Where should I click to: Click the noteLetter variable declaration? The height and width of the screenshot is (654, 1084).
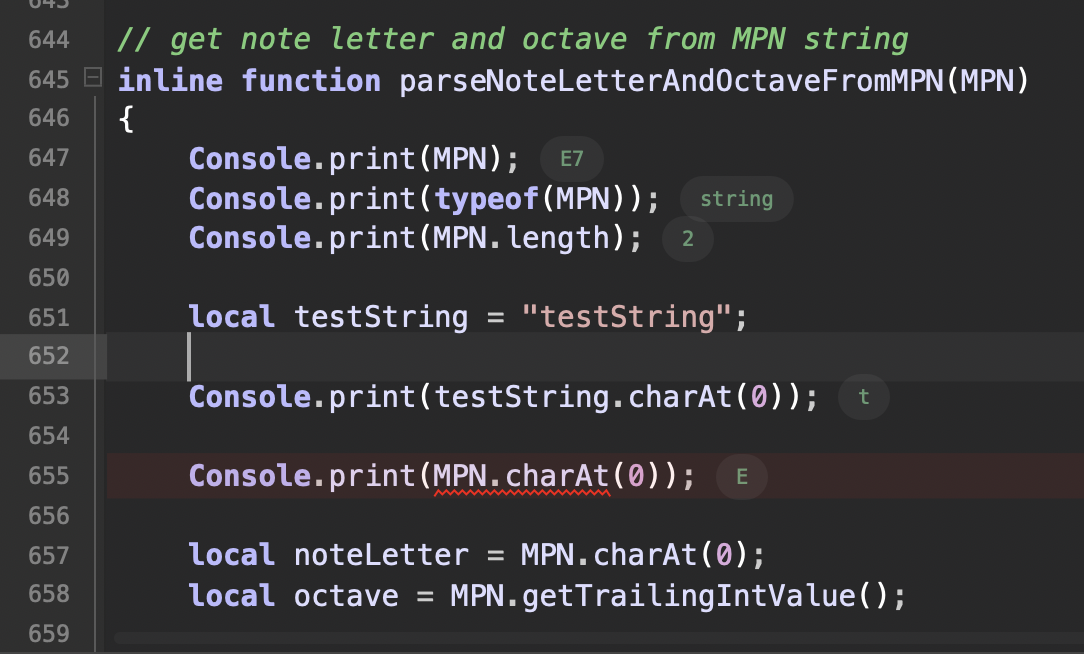381,555
